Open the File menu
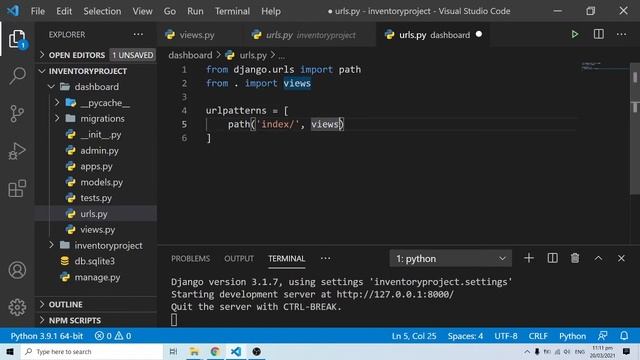Image resolution: width=640 pixels, height=360 pixels. 38,11
